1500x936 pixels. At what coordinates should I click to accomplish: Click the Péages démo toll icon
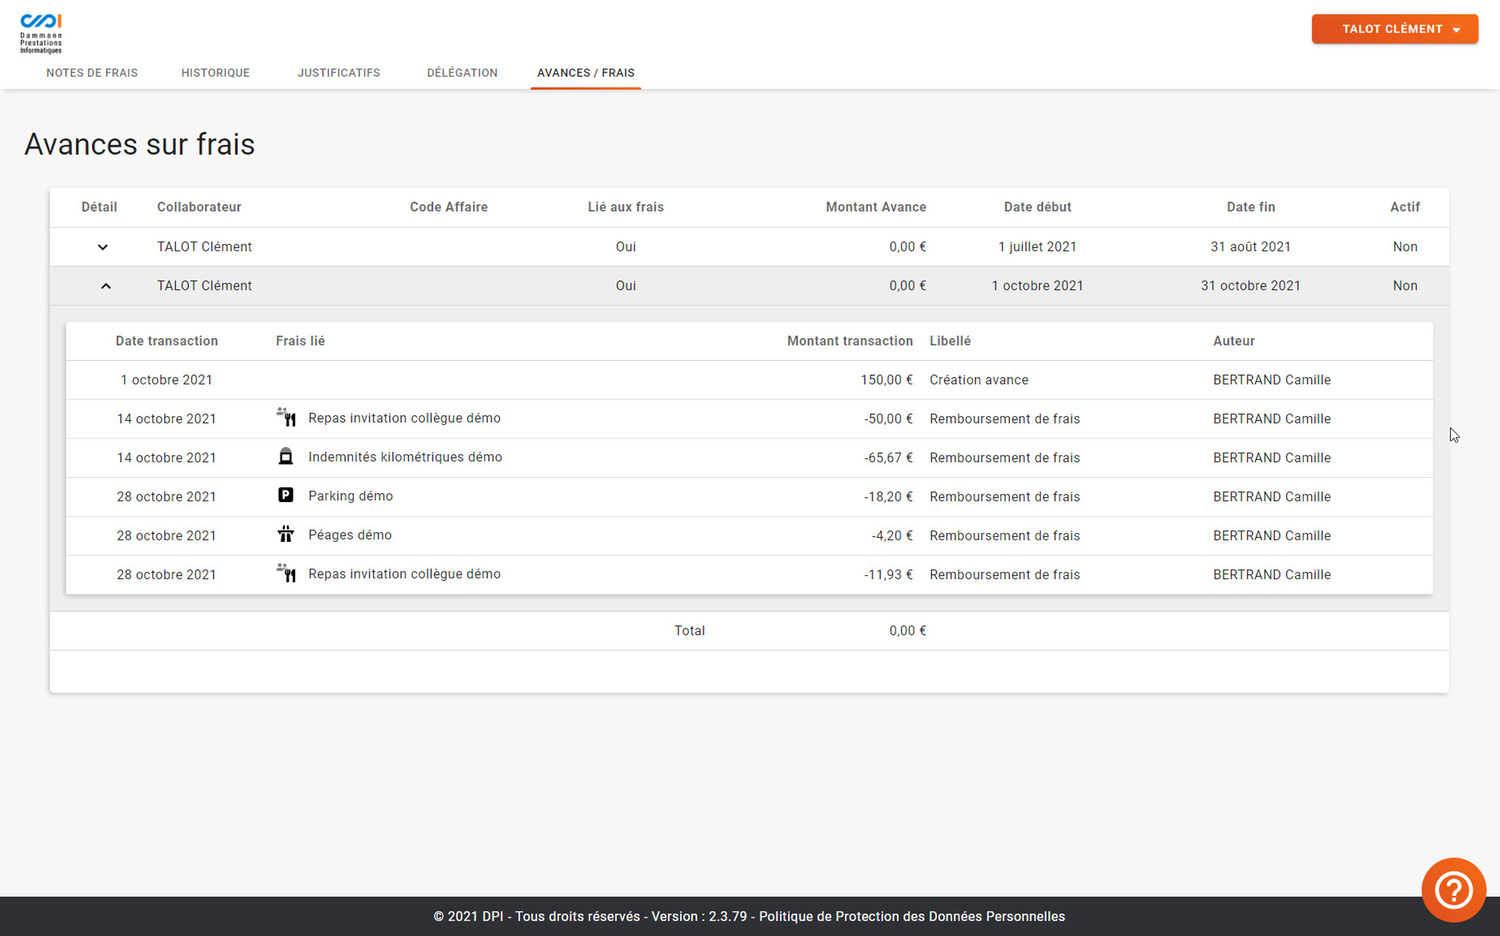286,535
